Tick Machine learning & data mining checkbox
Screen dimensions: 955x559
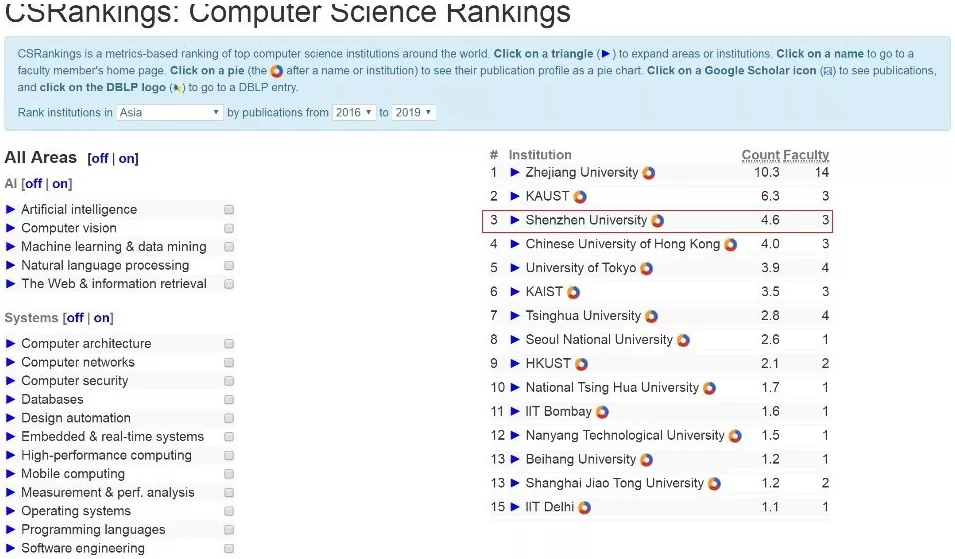[229, 247]
